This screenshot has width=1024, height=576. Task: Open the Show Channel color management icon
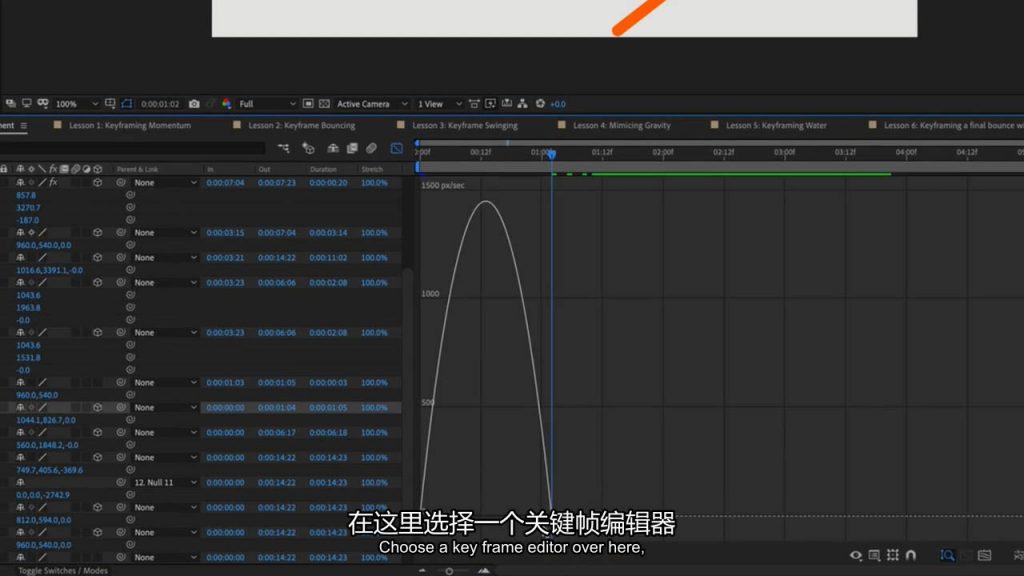[x=227, y=104]
